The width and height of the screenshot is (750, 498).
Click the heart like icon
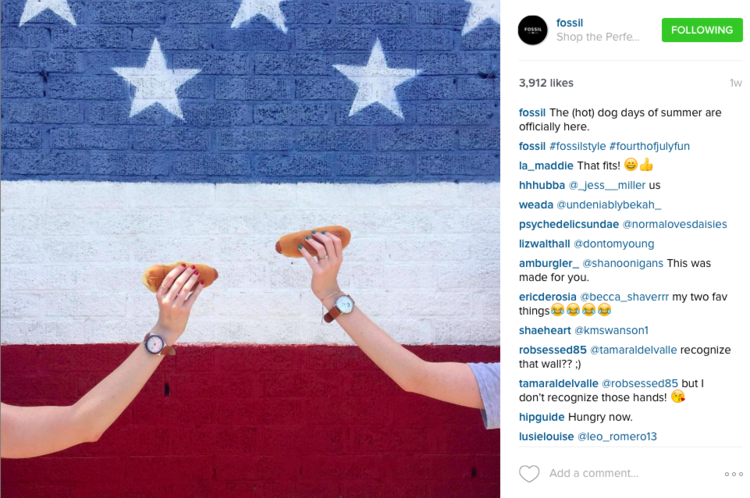(529, 474)
